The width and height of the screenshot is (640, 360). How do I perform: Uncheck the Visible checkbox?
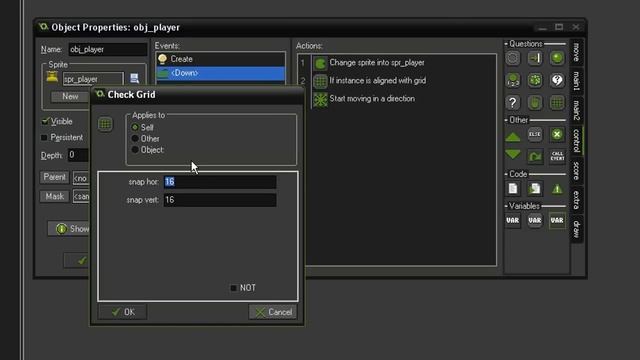pyautogui.click(x=45, y=121)
